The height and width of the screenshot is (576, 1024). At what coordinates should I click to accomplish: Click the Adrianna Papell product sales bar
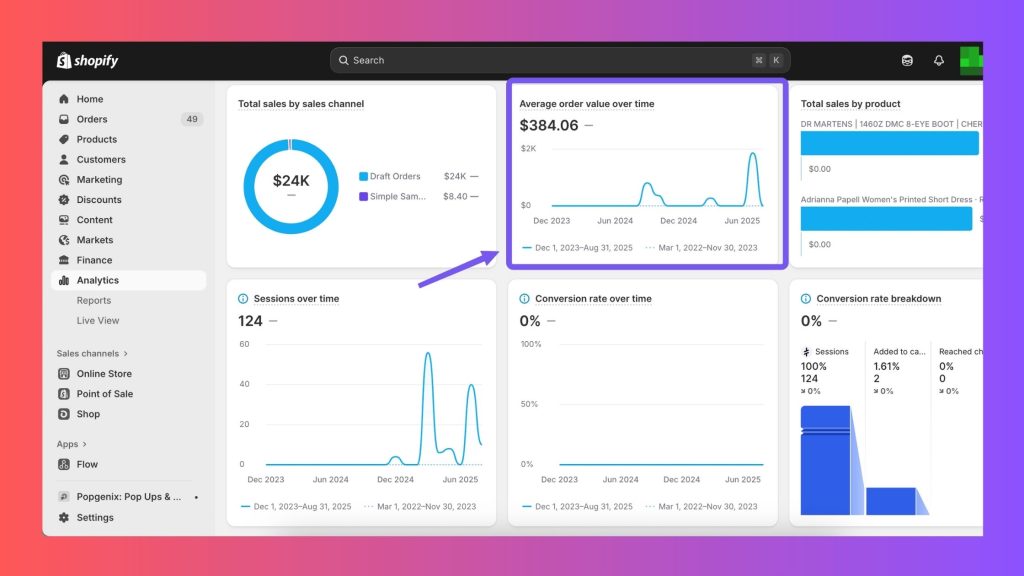(886, 219)
